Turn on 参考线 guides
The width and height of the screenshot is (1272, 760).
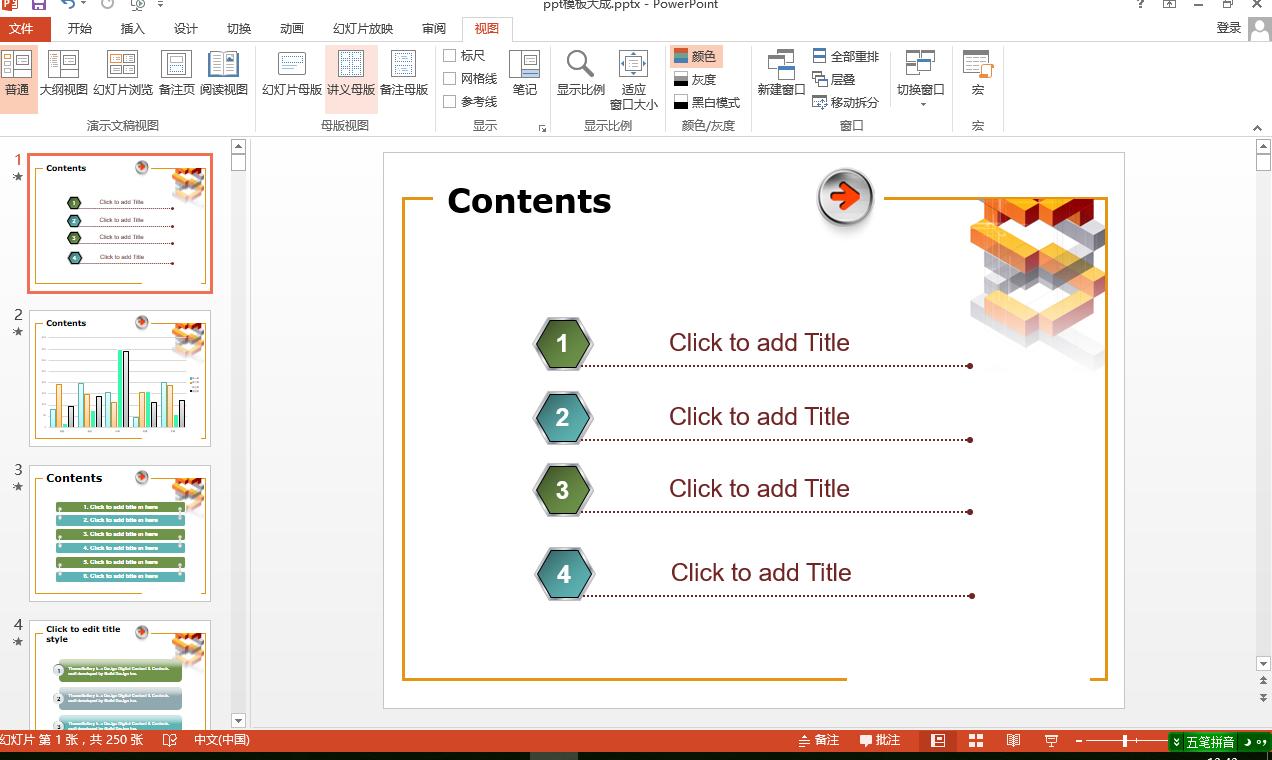[450, 100]
